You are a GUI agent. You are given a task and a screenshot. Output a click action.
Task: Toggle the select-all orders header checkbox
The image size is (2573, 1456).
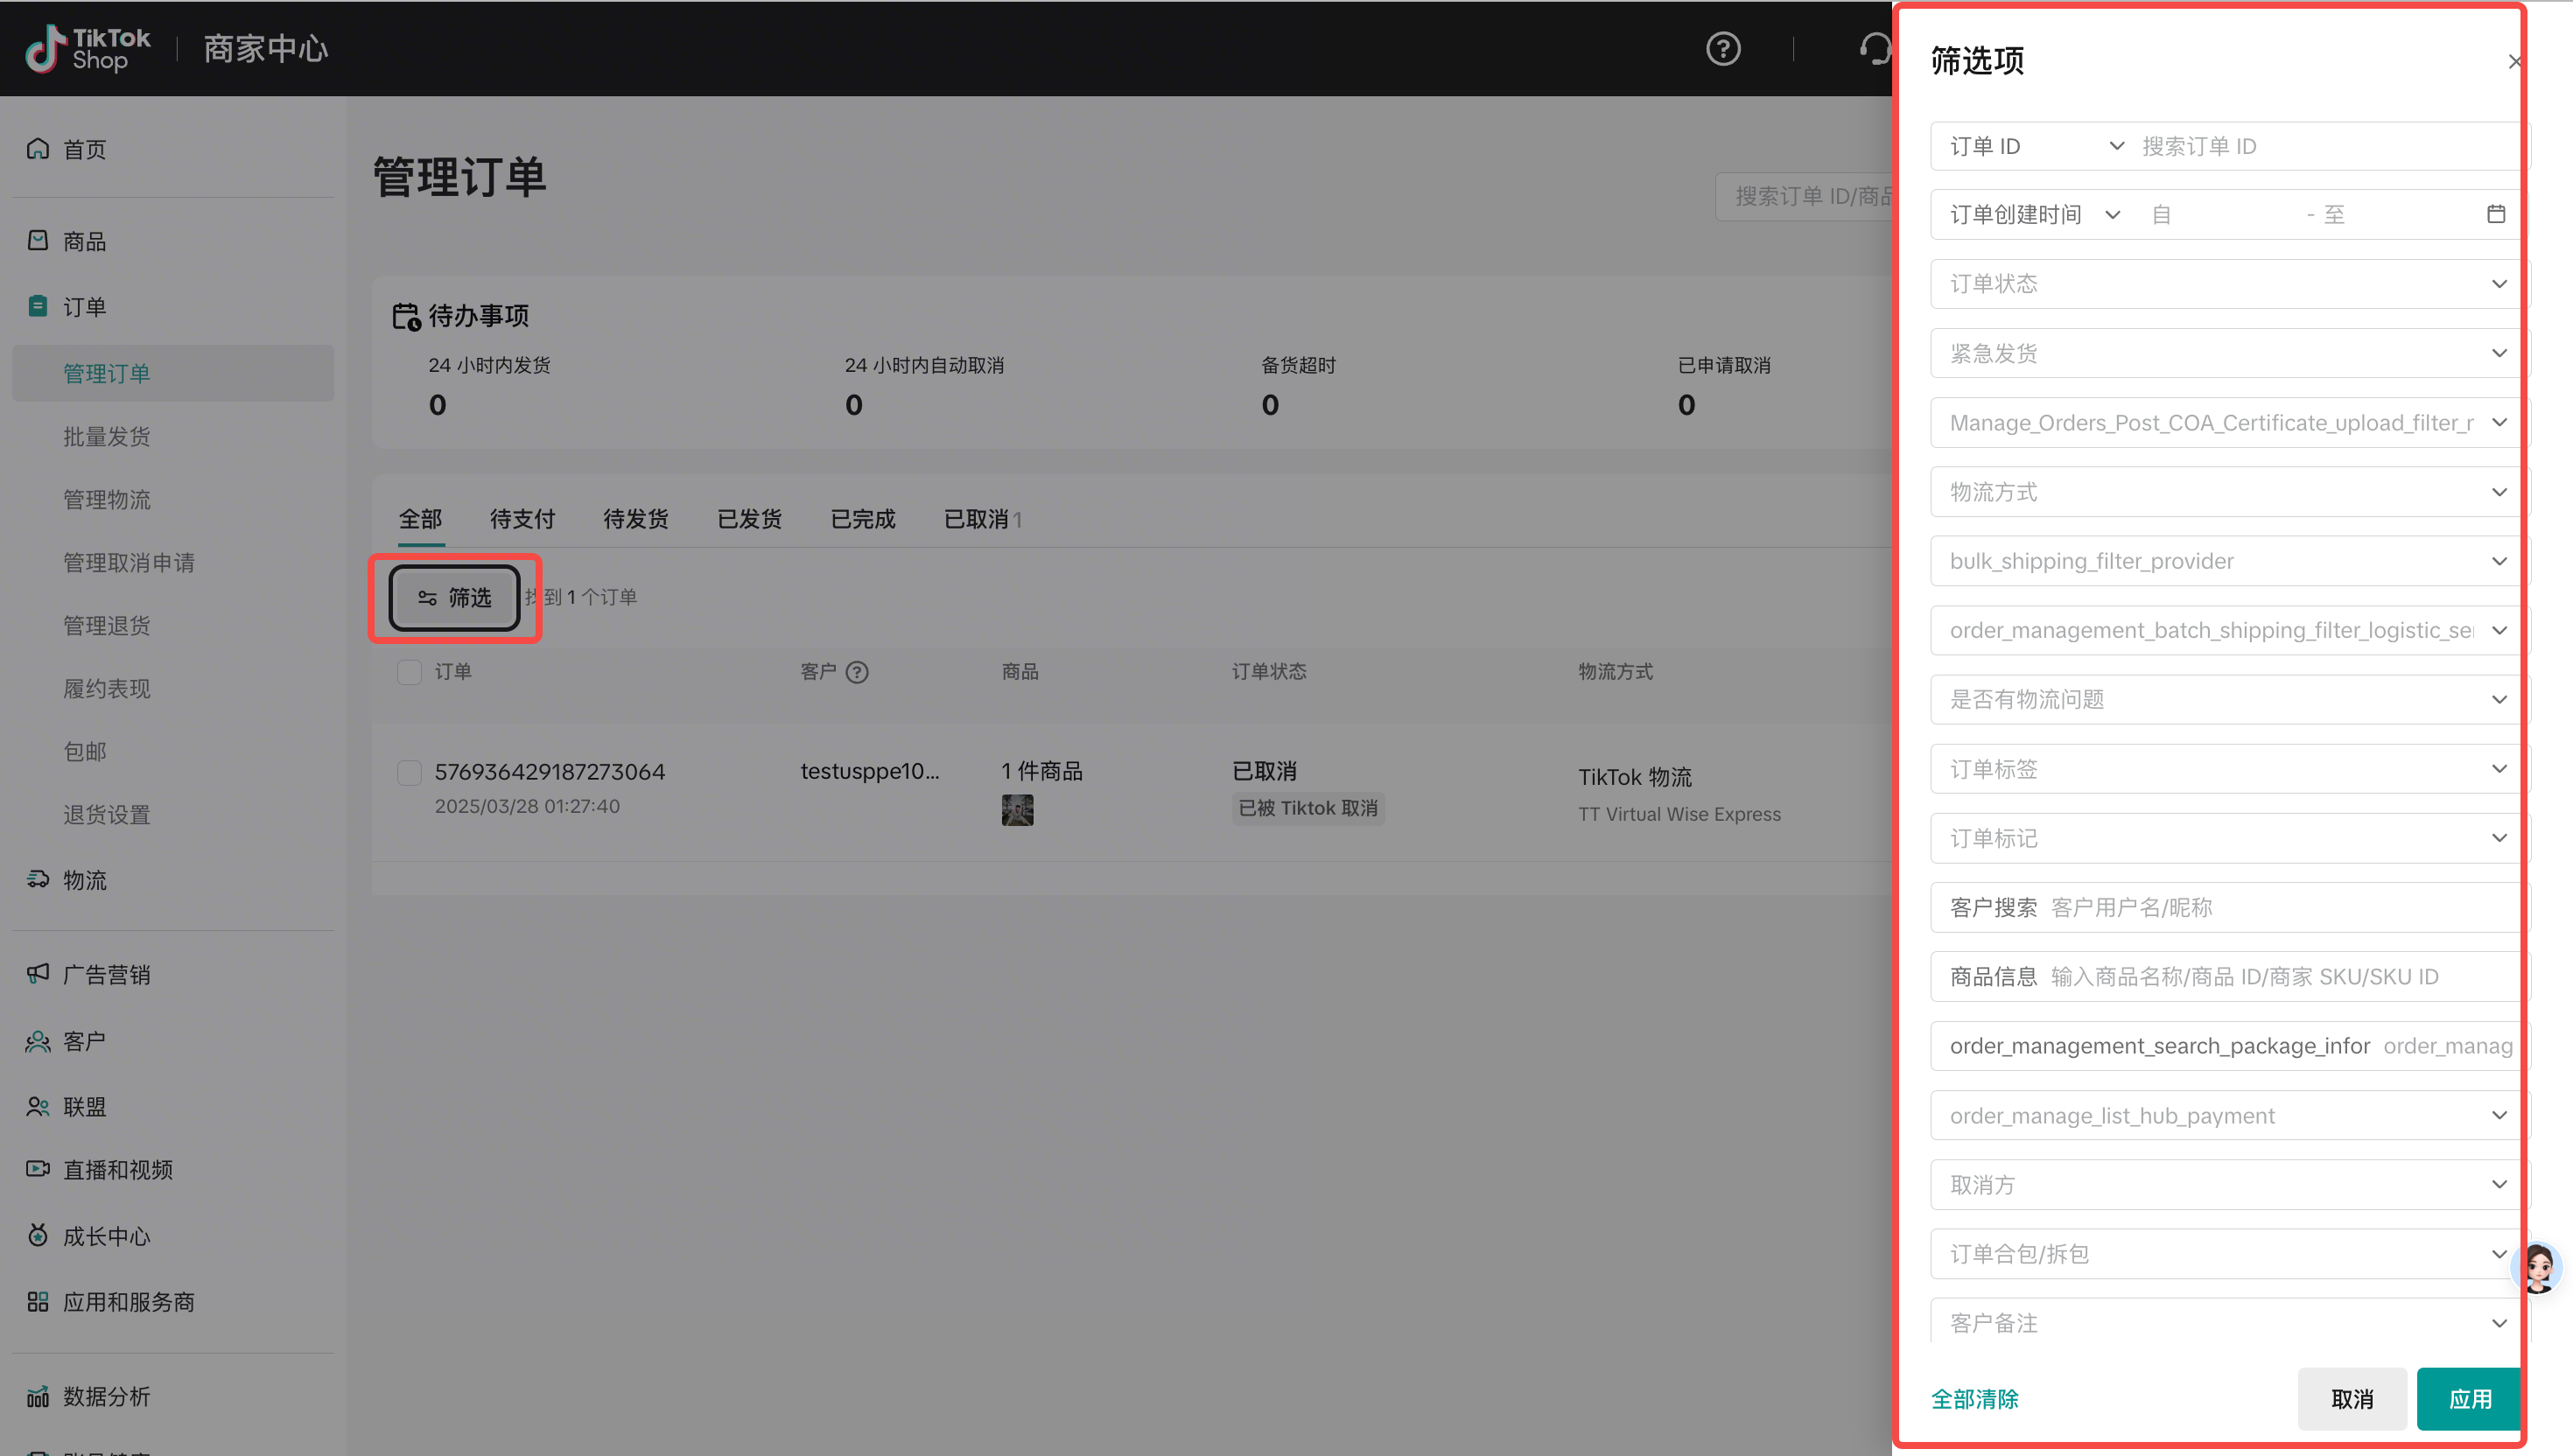(409, 672)
